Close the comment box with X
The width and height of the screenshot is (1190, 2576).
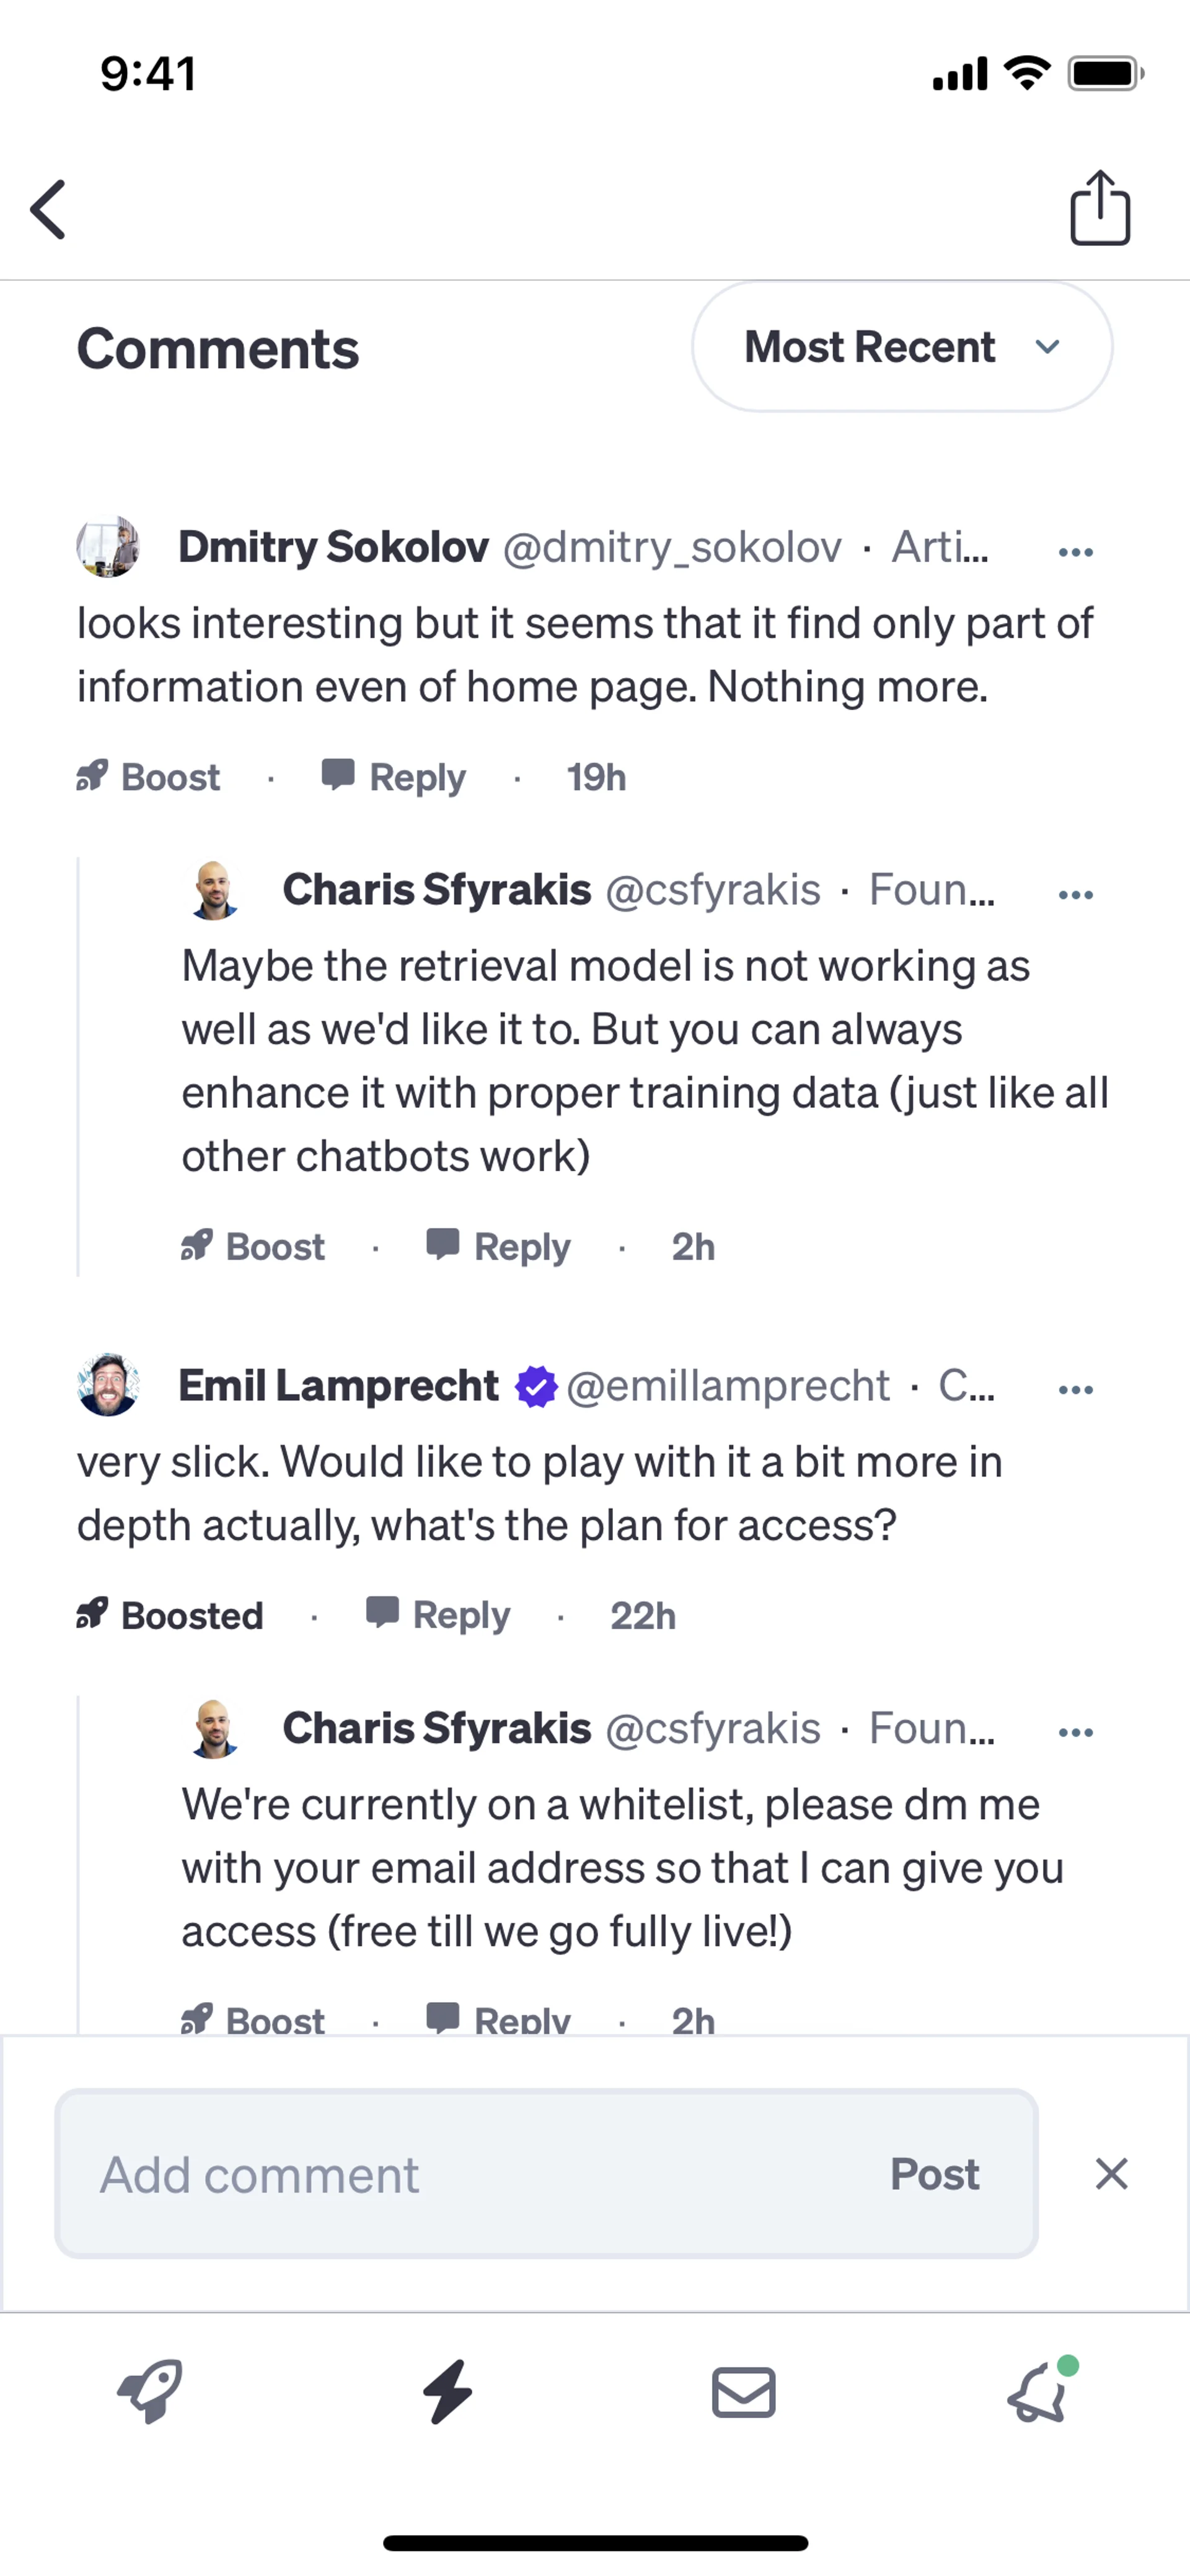click(1111, 2174)
